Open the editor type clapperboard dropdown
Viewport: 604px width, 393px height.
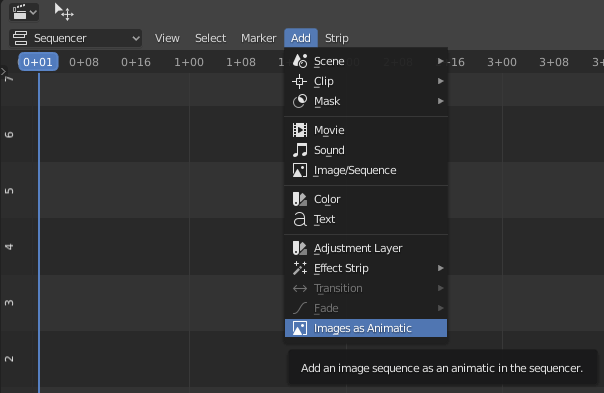point(24,12)
